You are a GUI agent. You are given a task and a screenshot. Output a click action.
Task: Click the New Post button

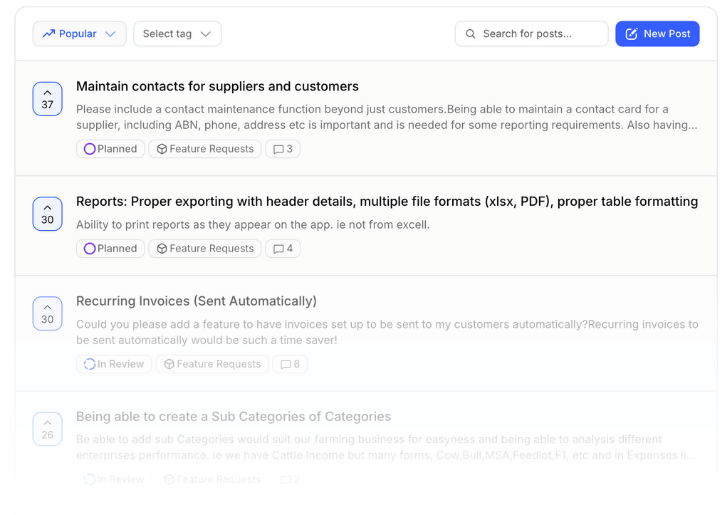click(657, 34)
